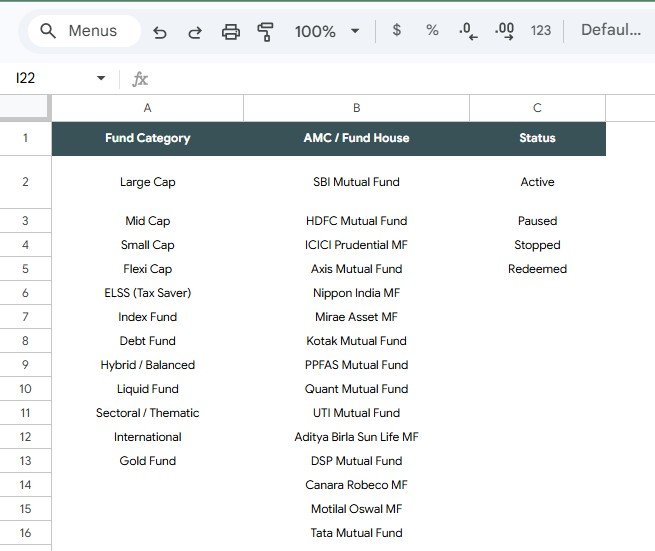Select row 1 header
The width and height of the screenshot is (655, 551).
point(25,138)
